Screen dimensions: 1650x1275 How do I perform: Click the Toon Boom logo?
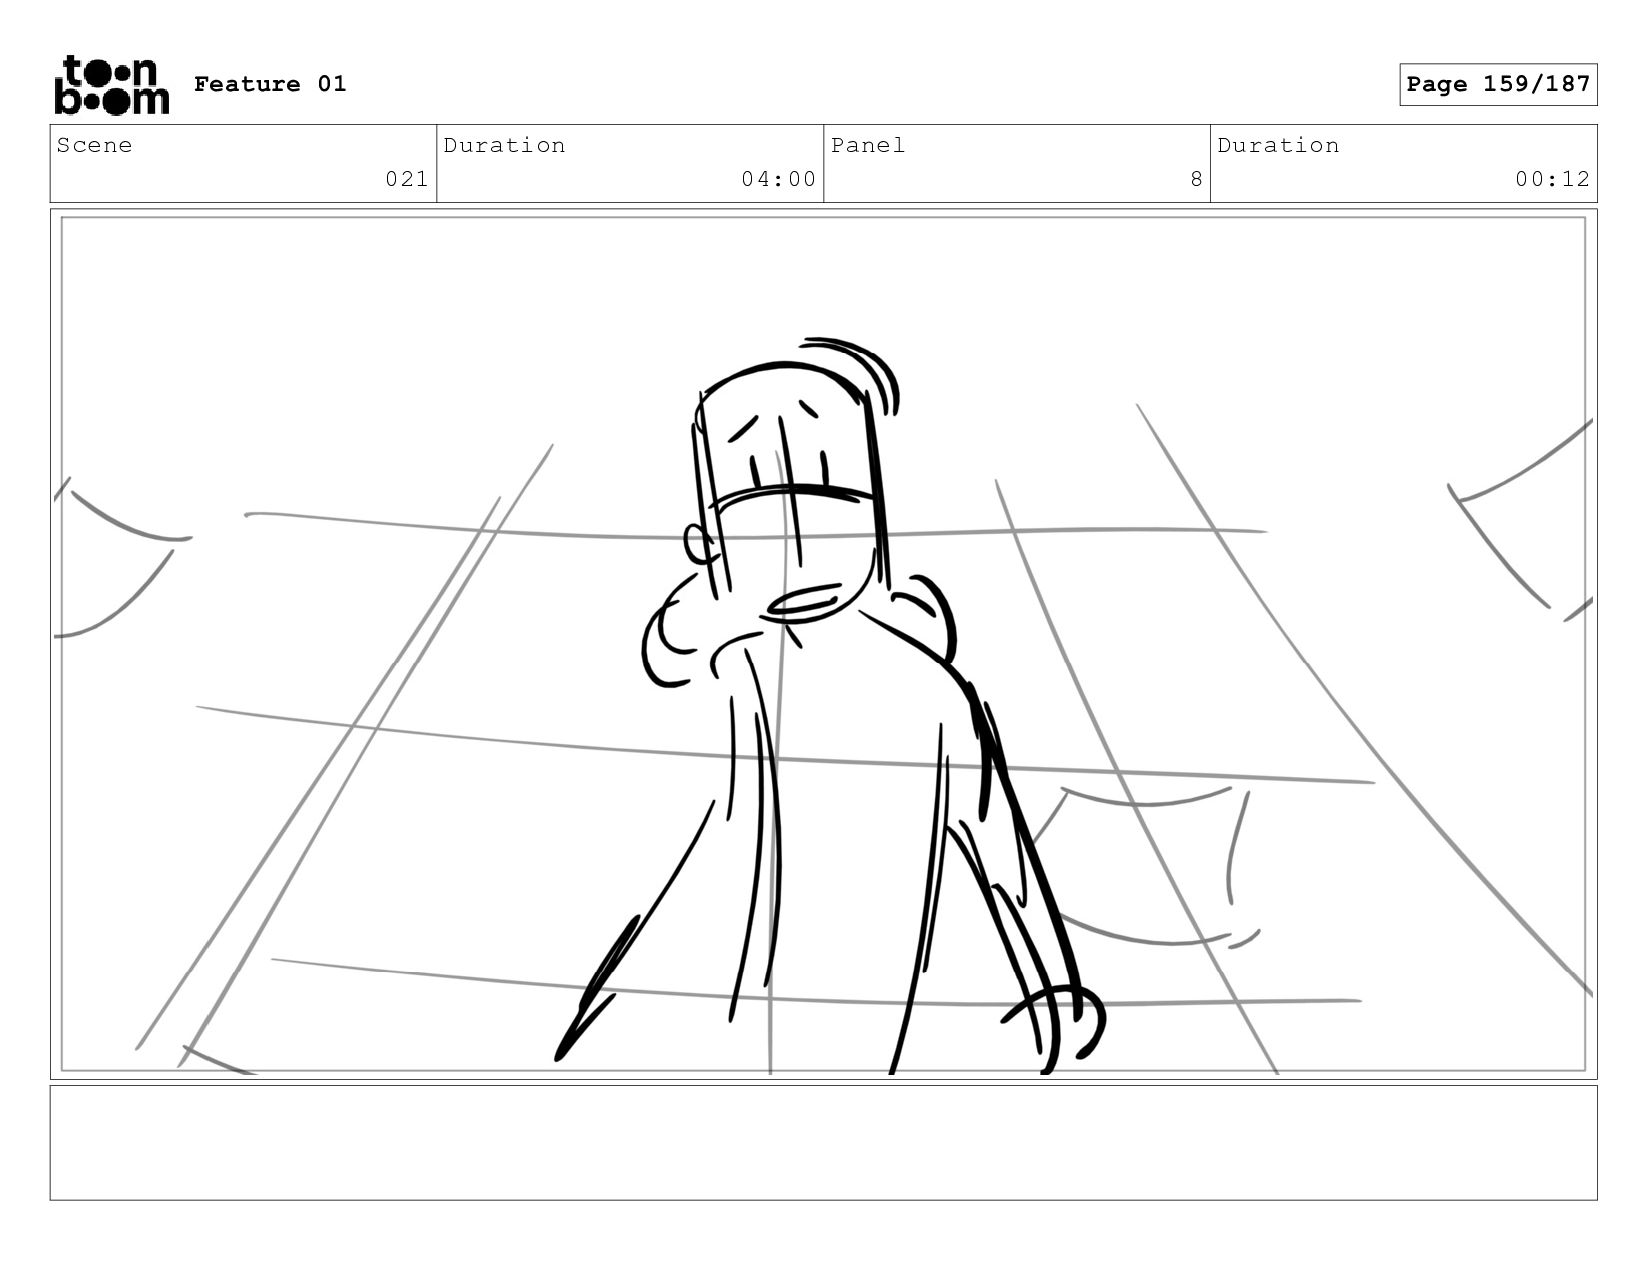111,85
